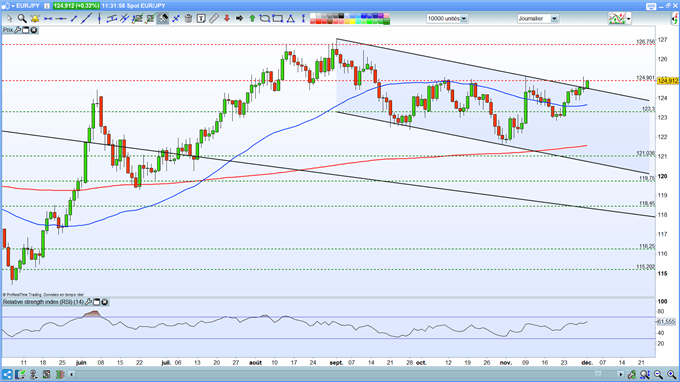Open the Prix panel wrench settings
This screenshot has width=680, height=382.
coord(17,30)
